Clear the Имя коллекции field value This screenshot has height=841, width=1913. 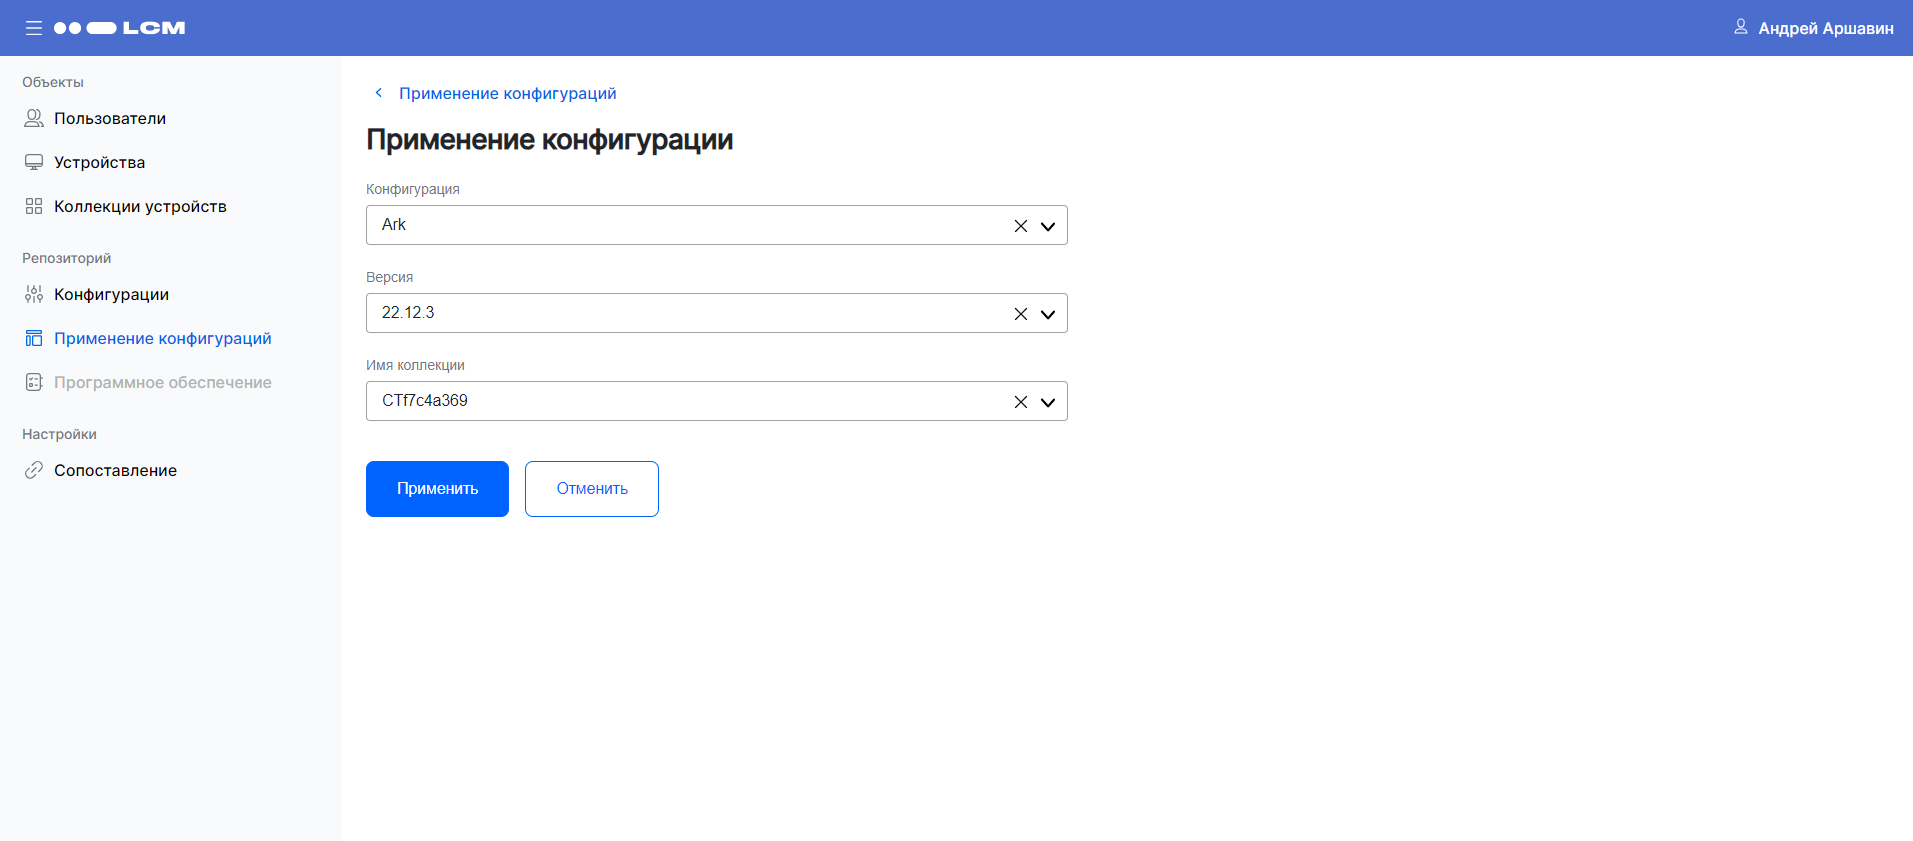1020,402
